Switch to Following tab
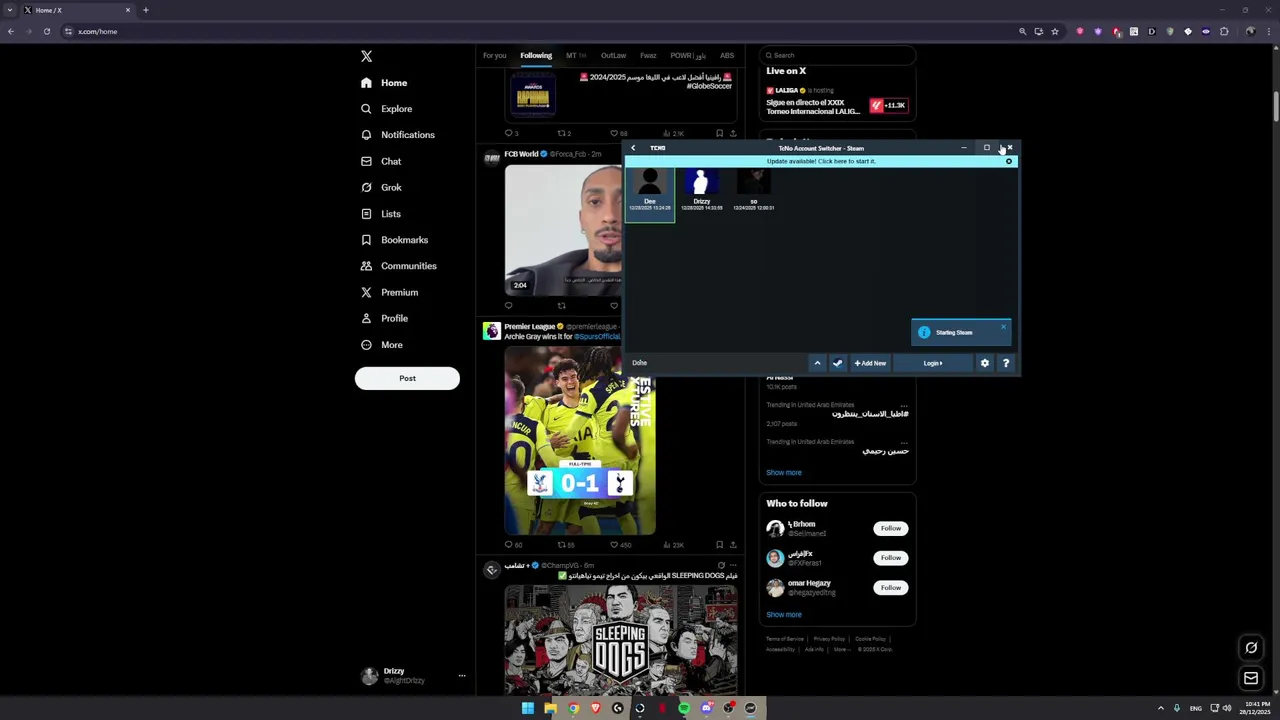Screen dimensions: 1280x720 click(x=536, y=55)
